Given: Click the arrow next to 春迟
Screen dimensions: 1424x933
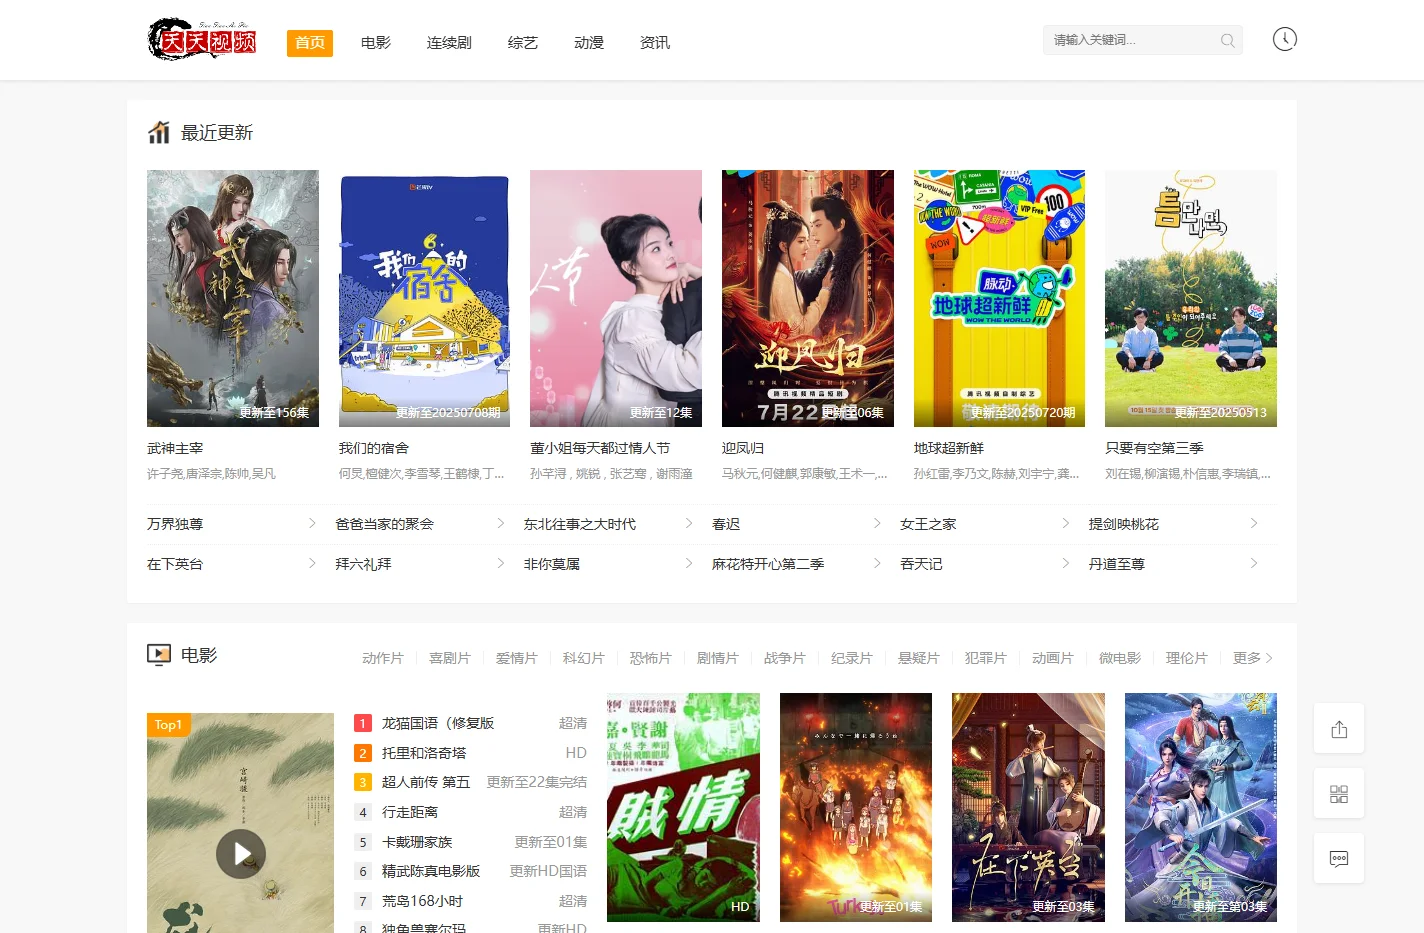Looking at the screenshot, I should tap(877, 523).
